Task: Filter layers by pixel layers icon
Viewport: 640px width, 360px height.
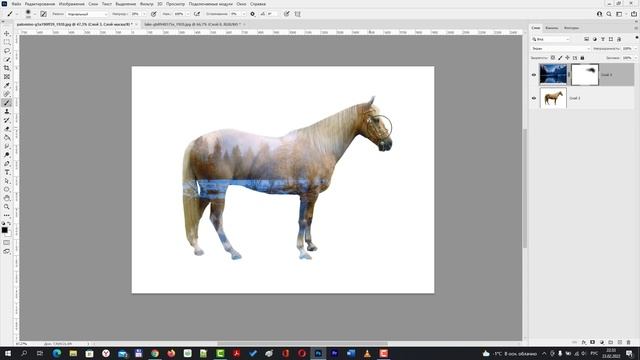Action: (587, 39)
